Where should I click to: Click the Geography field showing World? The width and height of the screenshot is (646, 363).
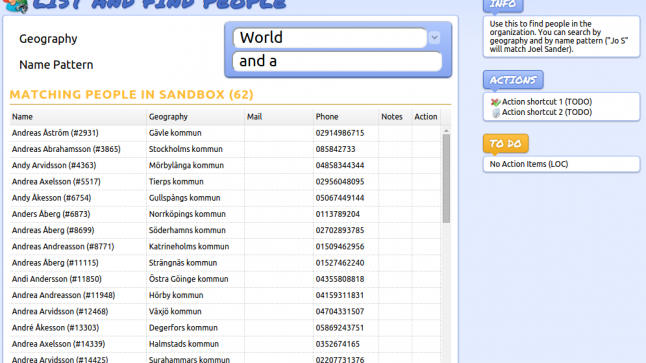330,37
